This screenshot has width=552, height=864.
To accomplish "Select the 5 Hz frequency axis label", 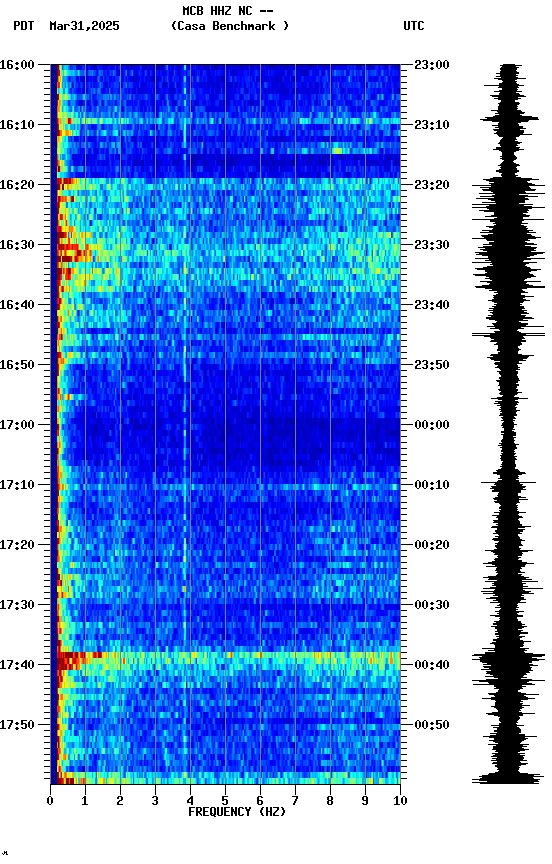I will click(x=225, y=801).
